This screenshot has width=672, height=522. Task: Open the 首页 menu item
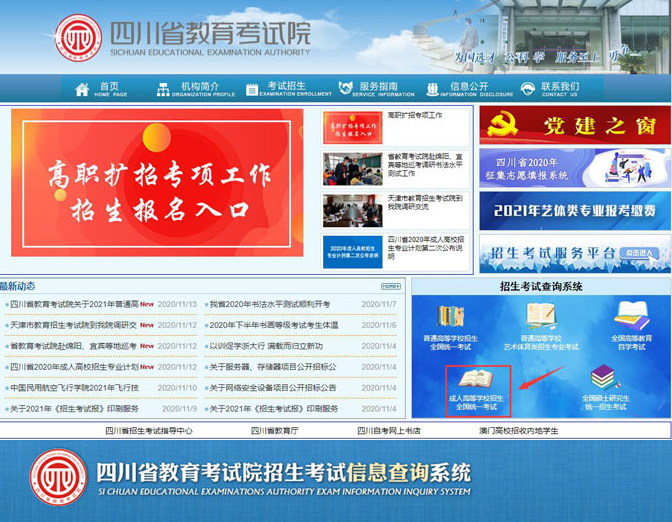[111, 89]
